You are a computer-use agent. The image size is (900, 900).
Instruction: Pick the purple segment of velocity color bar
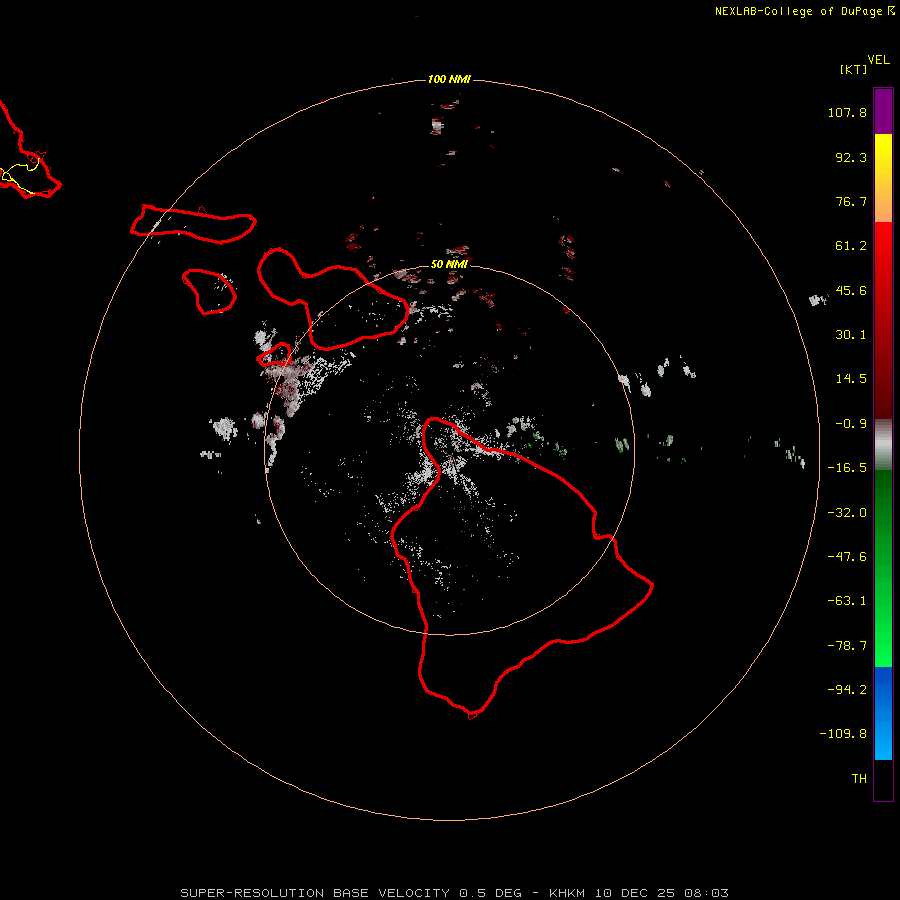(x=883, y=111)
